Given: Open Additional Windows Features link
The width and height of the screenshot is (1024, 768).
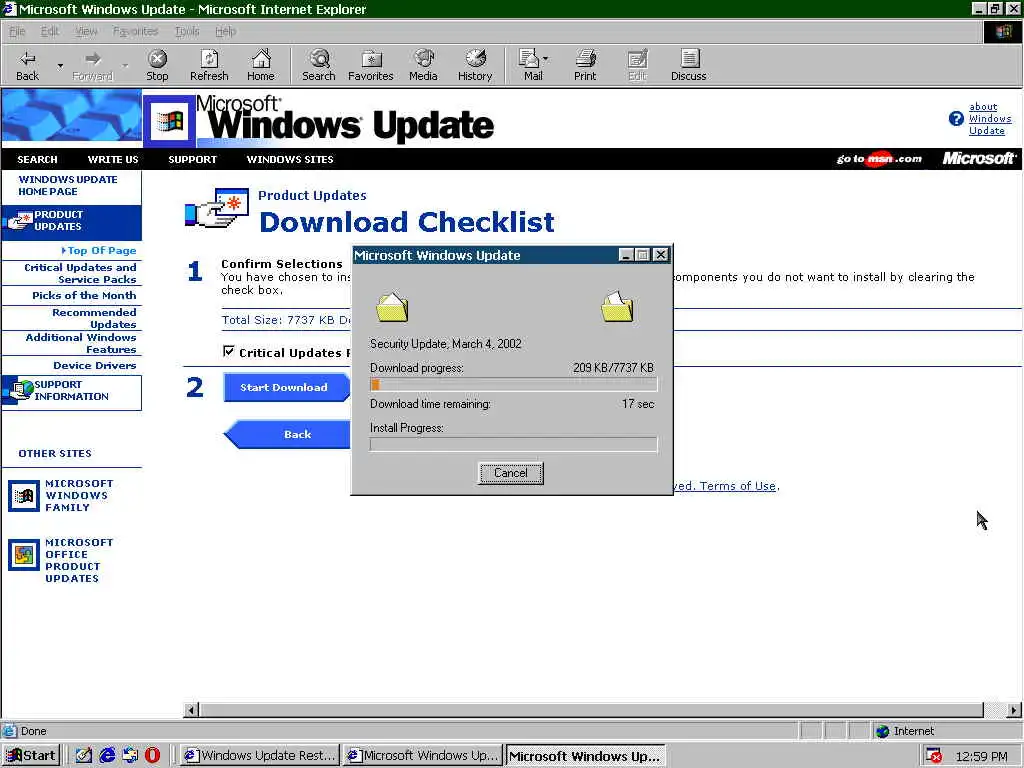Looking at the screenshot, I should (81, 343).
